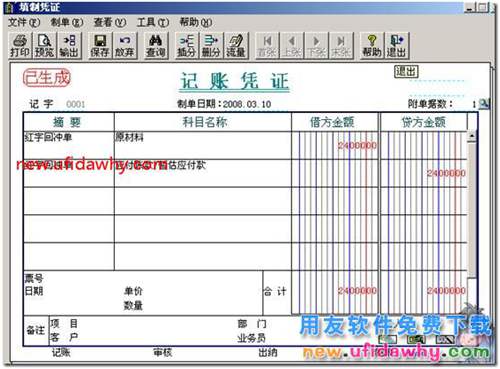Screen dimensions: 500x369
Task: Open the 制单 menu
Action: point(67,22)
